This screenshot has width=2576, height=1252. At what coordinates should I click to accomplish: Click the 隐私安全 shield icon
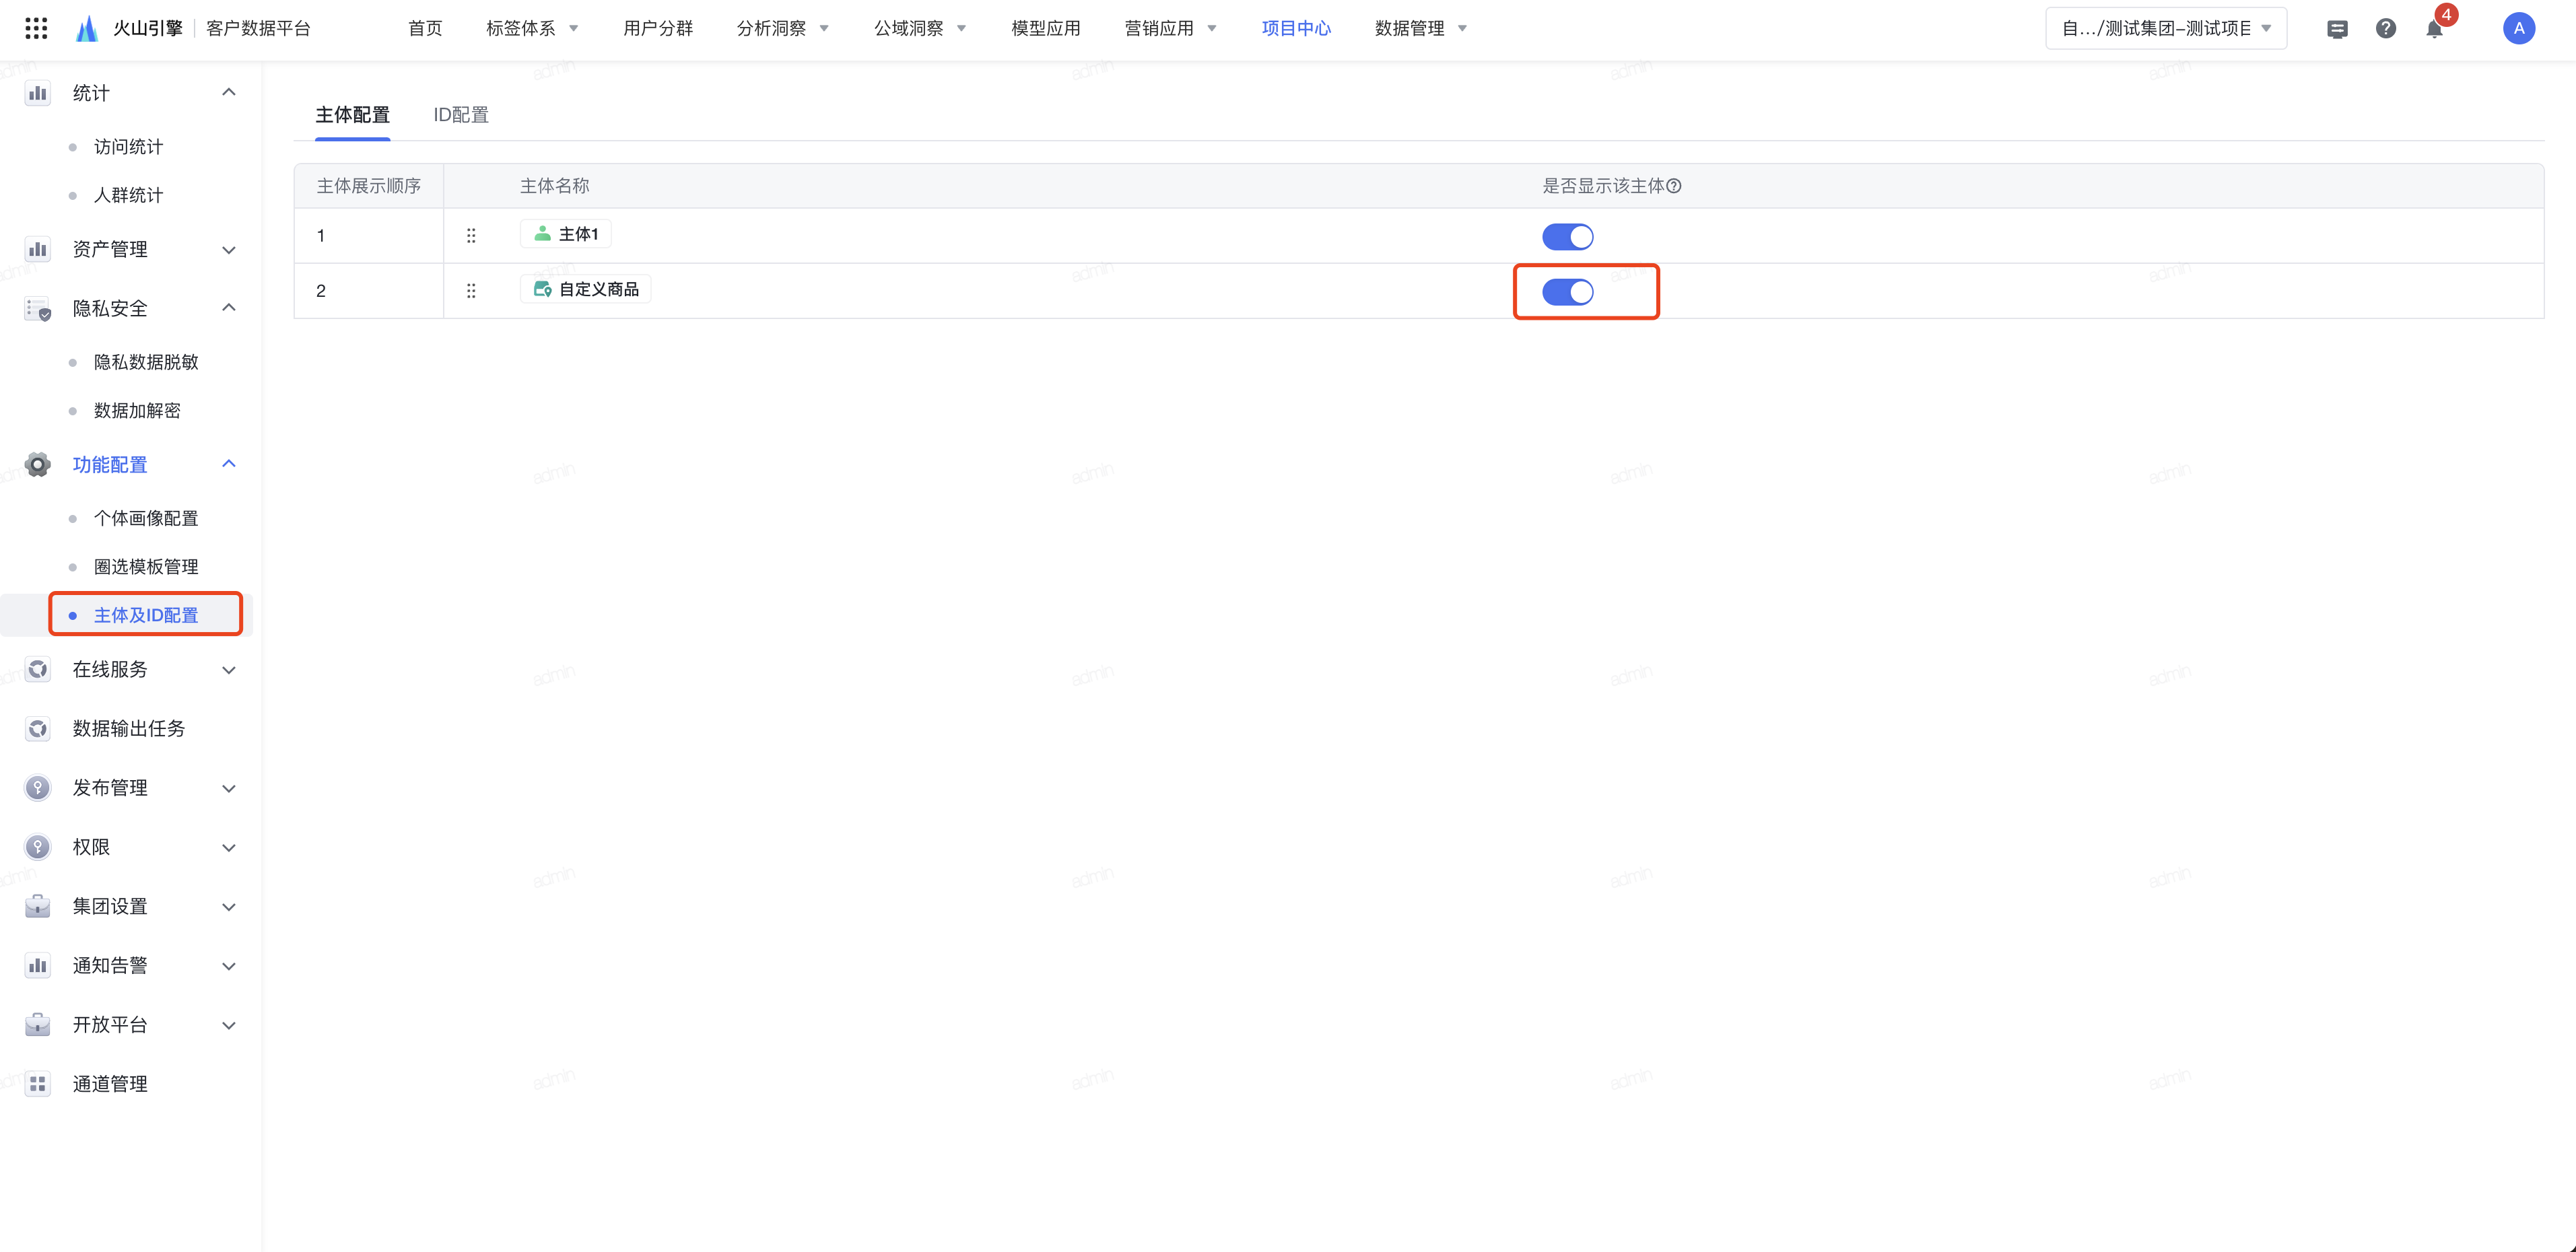(38, 309)
